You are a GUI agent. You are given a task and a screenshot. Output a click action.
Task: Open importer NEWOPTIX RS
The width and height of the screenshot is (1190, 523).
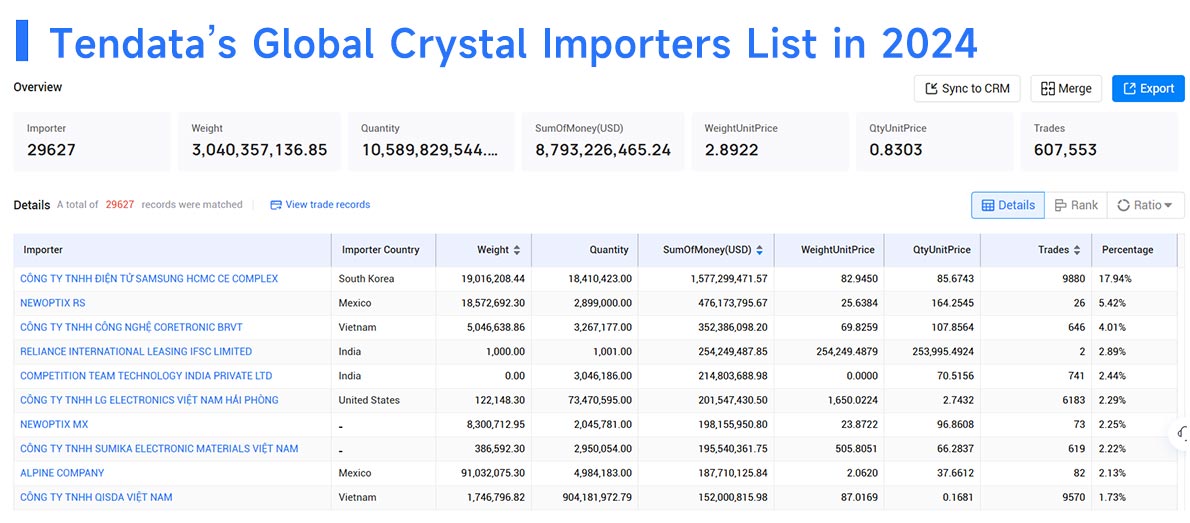coord(52,303)
